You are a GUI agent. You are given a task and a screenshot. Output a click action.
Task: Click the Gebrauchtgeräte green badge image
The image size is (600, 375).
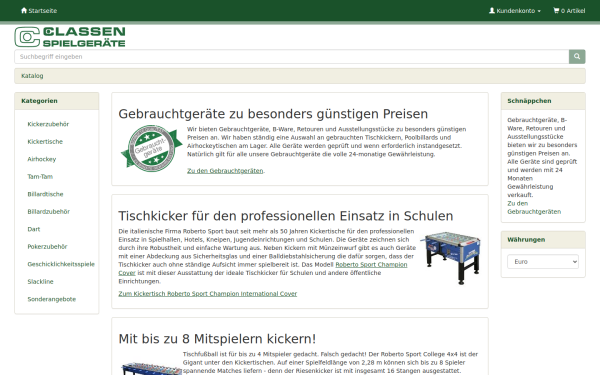point(152,148)
